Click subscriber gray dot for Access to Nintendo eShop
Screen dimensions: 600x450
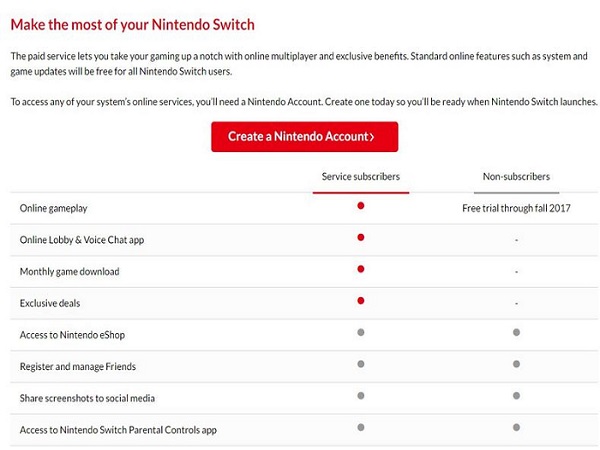click(361, 332)
